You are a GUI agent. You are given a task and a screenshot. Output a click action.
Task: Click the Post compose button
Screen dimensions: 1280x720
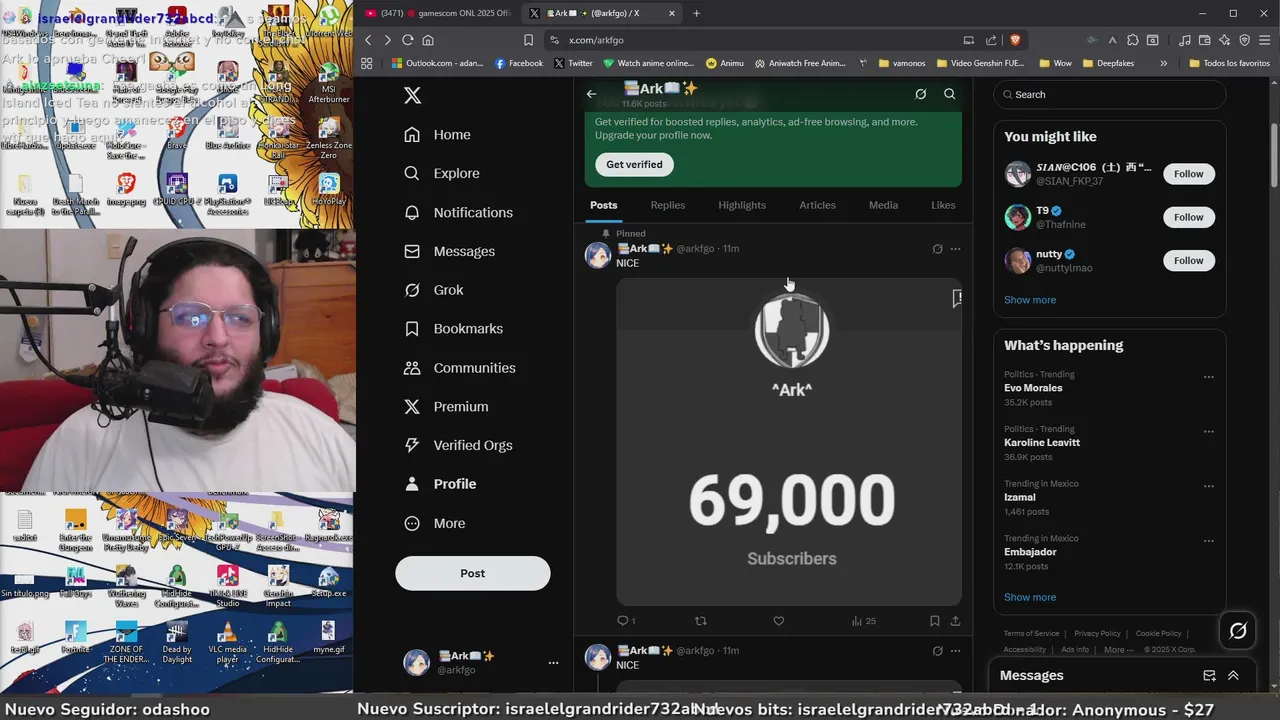pyautogui.click(x=472, y=573)
